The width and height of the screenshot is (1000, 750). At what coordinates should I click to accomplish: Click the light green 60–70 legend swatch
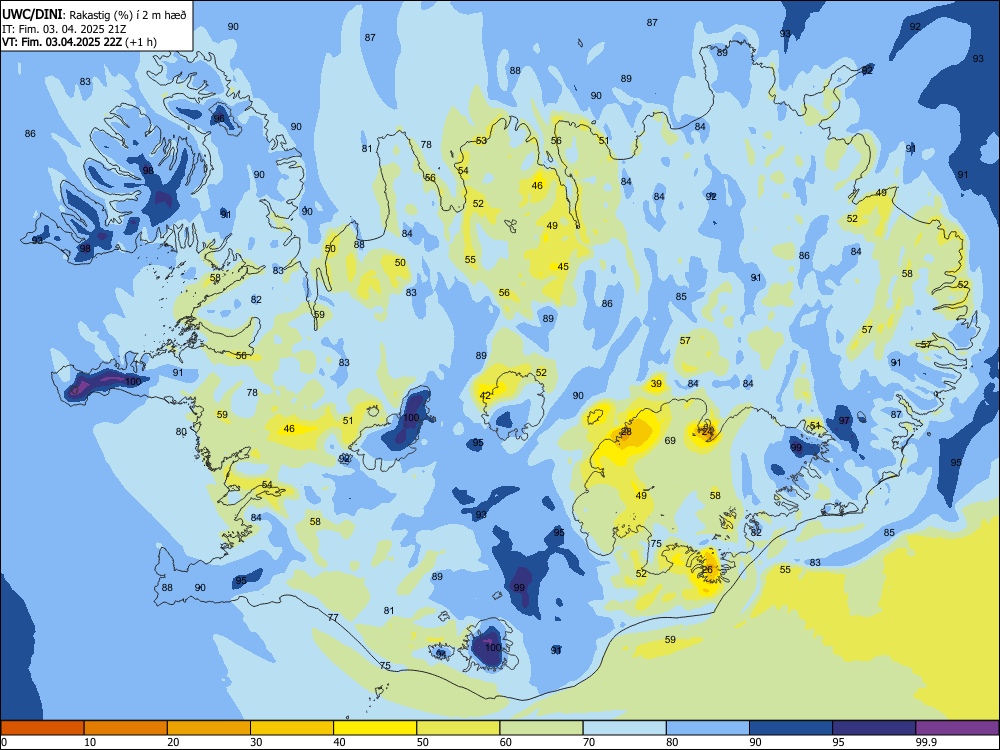point(541,728)
